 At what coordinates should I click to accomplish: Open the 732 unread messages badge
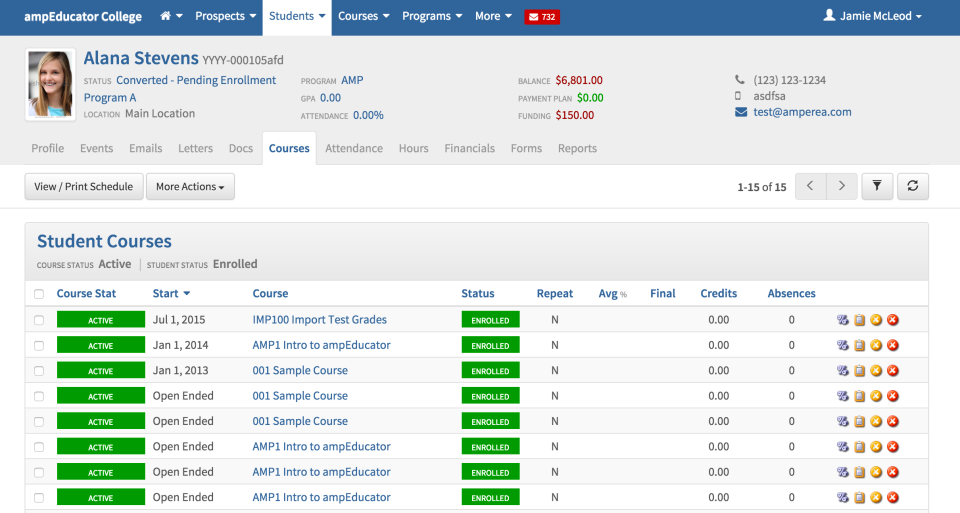click(542, 17)
